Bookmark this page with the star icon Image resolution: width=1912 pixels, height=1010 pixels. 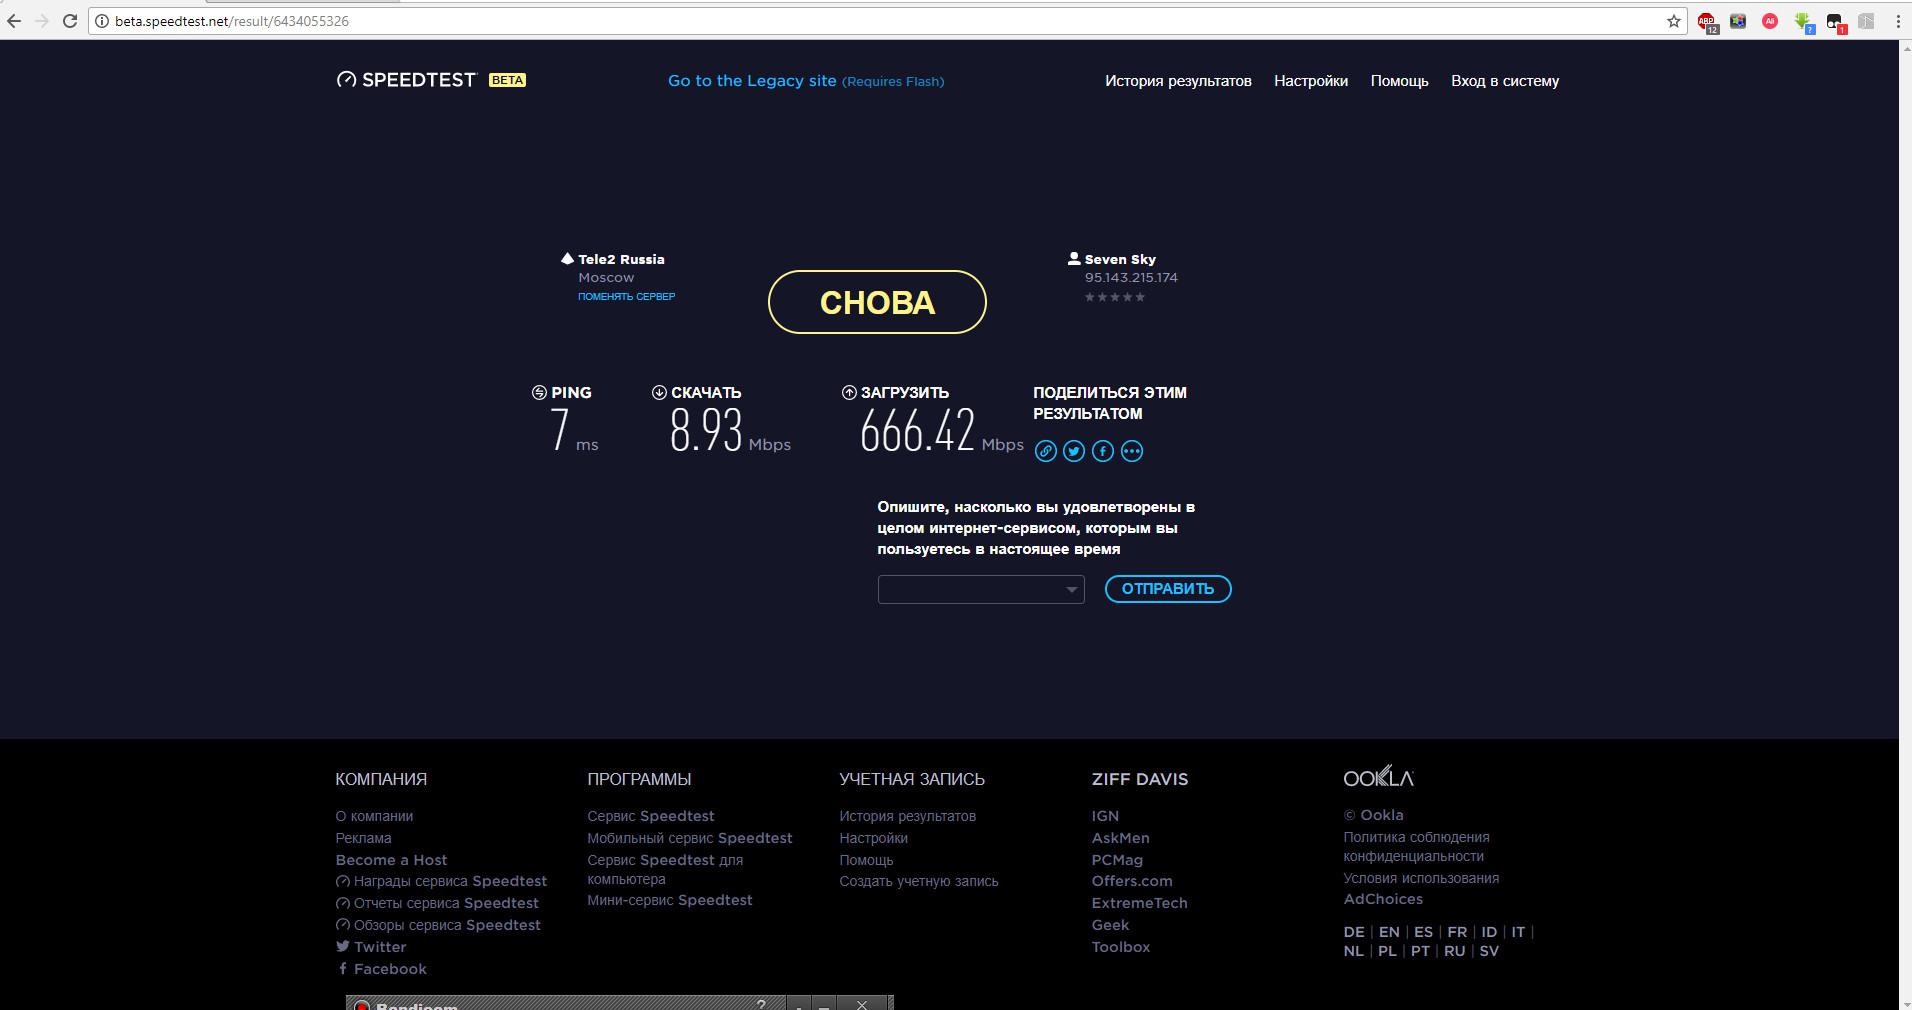point(1674,21)
